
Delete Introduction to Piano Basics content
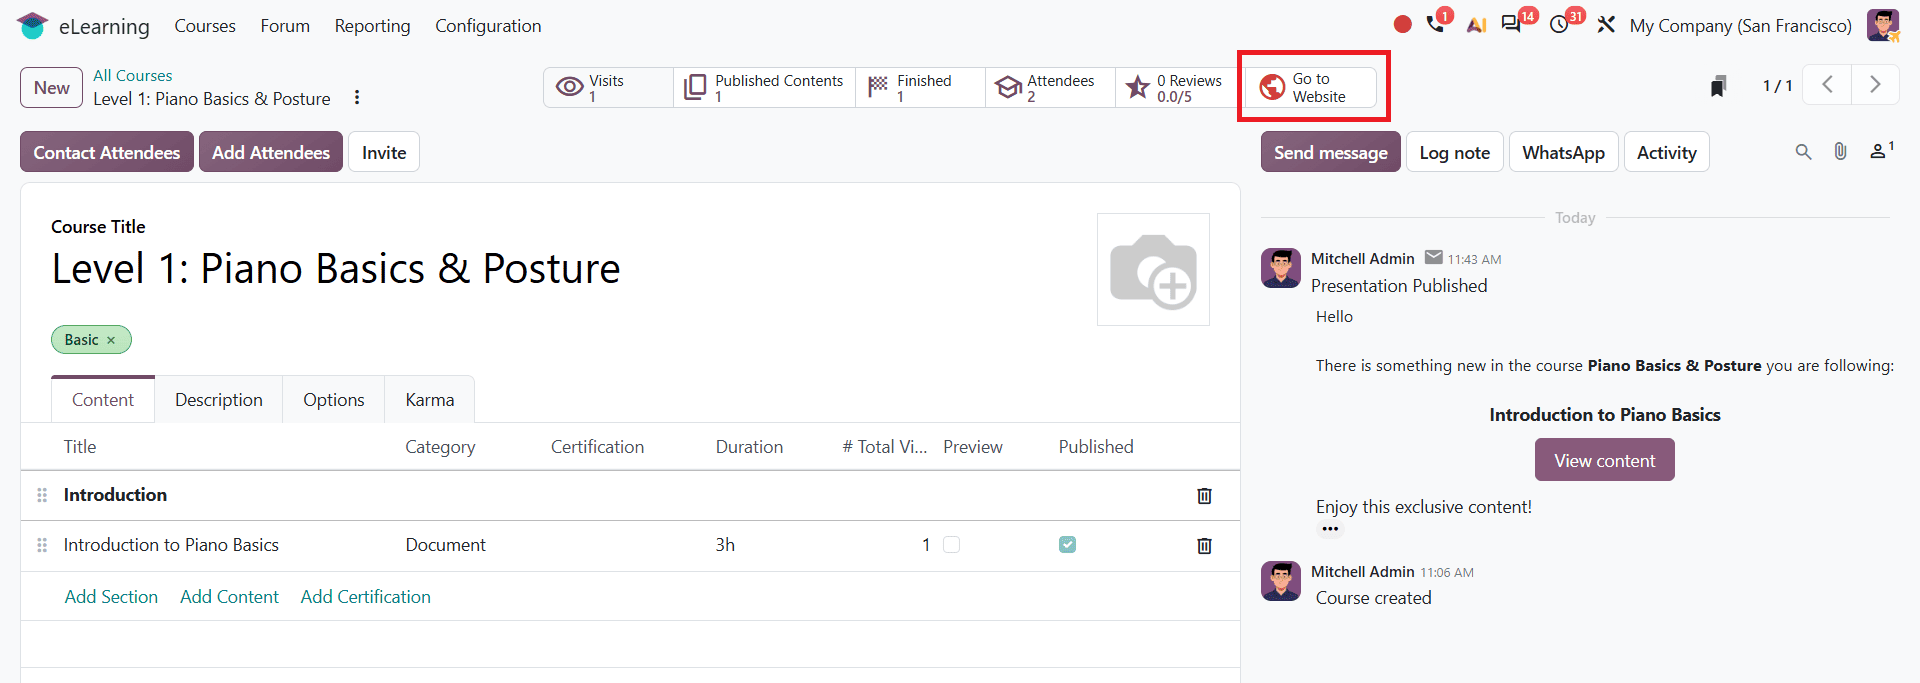pos(1204,546)
